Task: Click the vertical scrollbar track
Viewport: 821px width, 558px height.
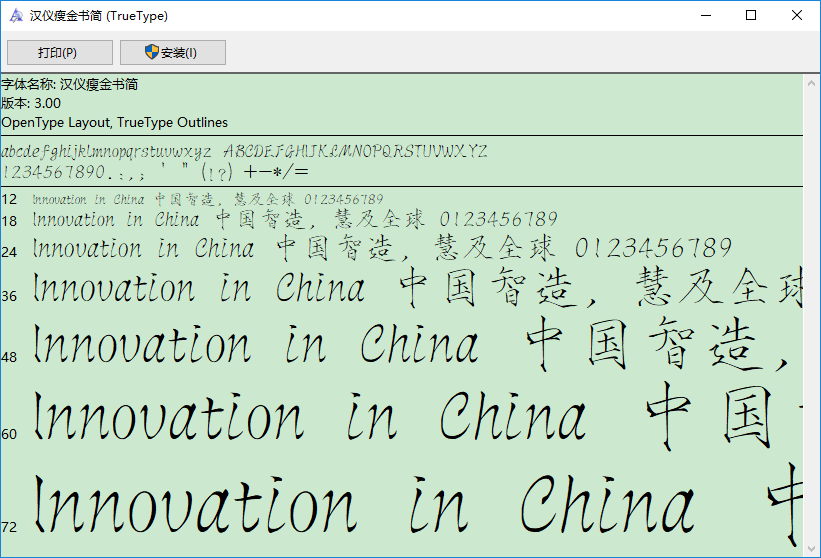Action: (x=812, y=316)
